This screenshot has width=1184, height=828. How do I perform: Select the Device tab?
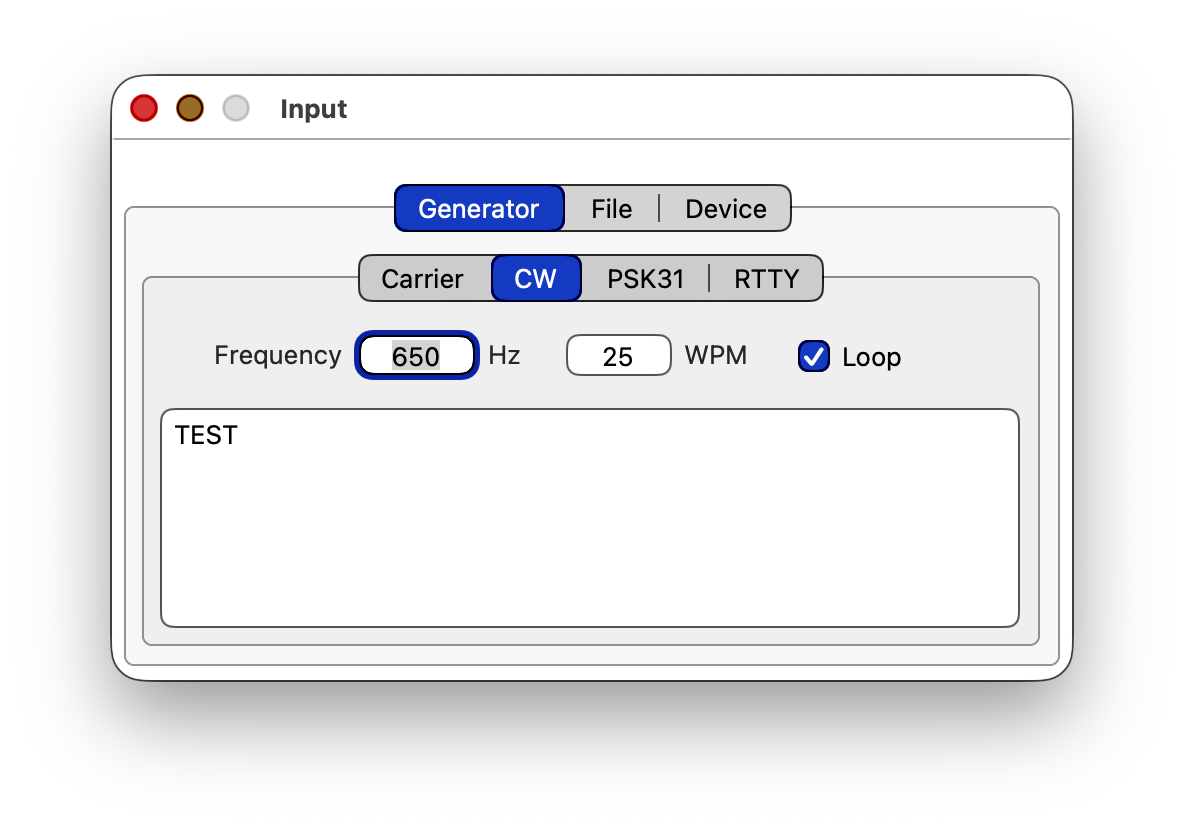point(725,209)
